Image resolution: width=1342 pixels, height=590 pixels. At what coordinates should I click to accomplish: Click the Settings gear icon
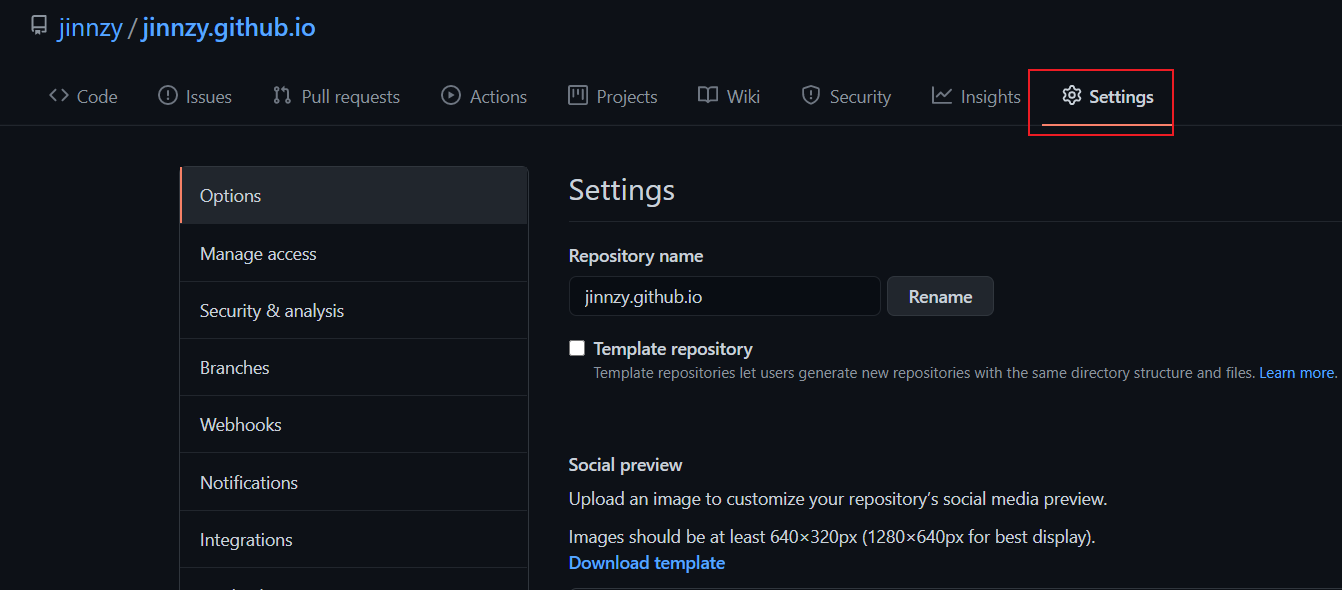pyautogui.click(x=1072, y=96)
